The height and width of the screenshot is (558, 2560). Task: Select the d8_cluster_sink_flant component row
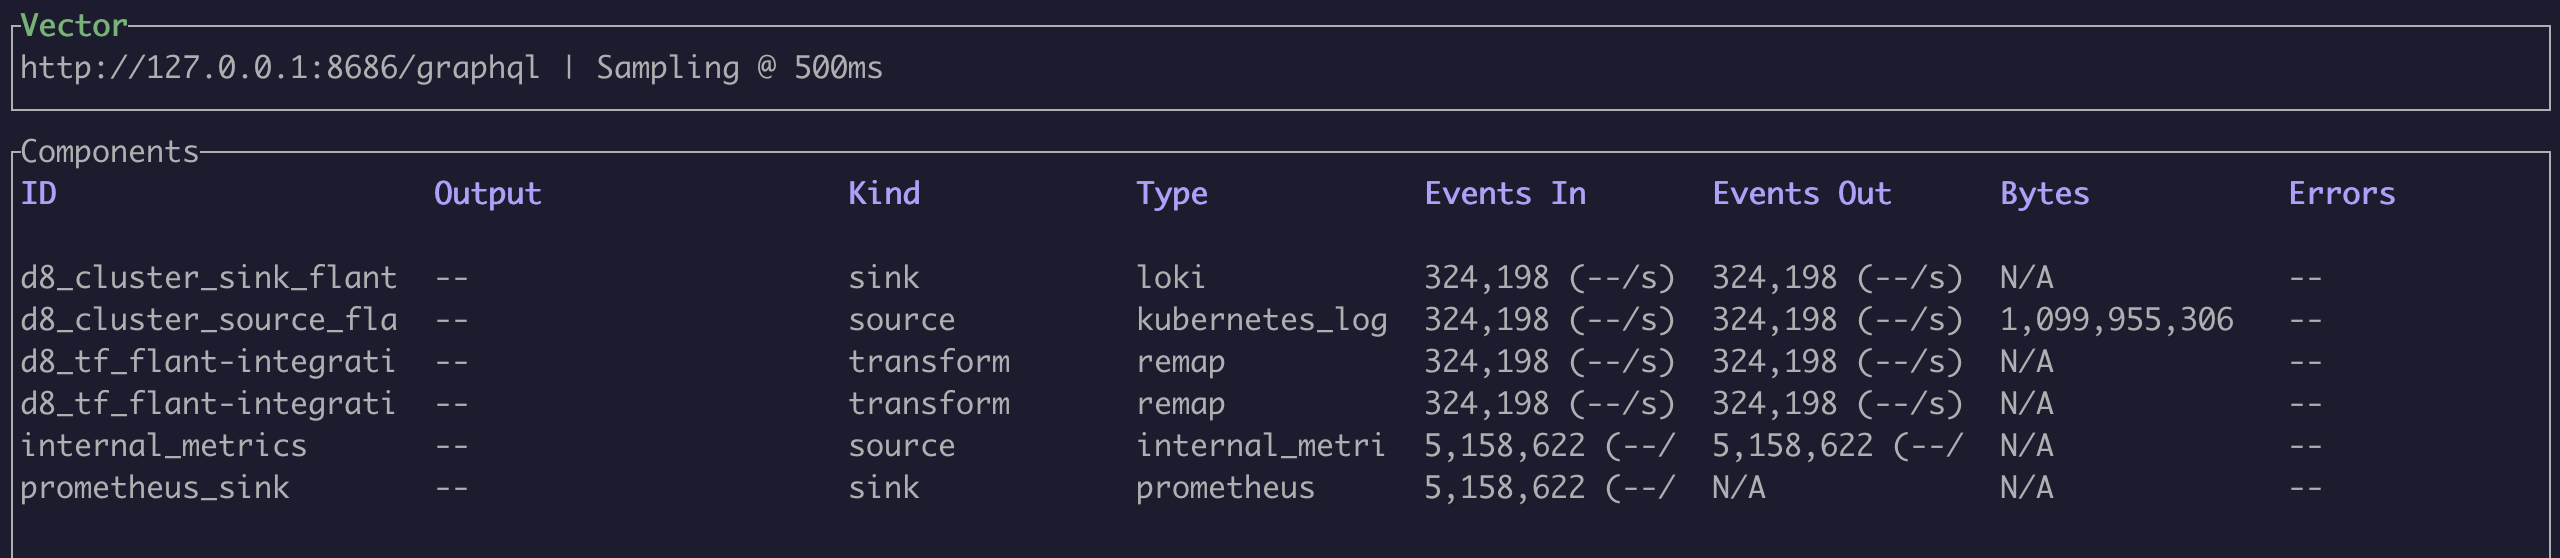coord(208,277)
